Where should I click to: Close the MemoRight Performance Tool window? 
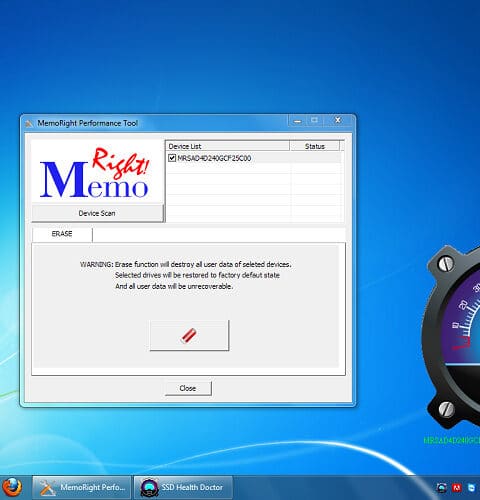(338, 121)
